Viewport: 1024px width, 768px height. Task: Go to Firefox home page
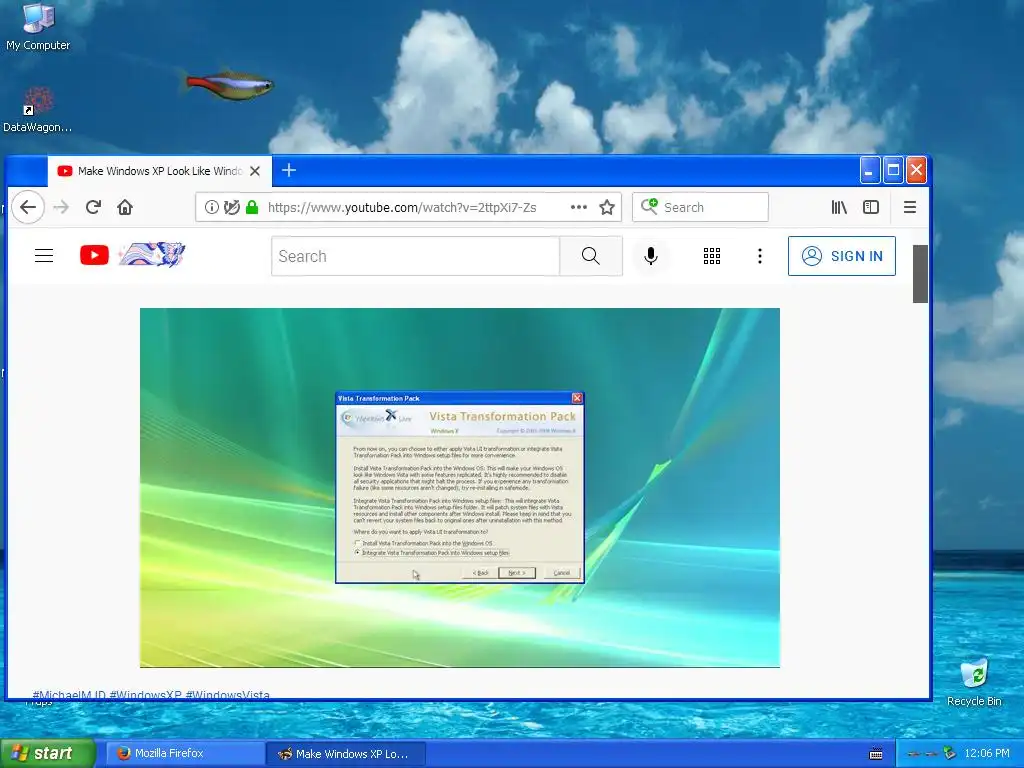[x=125, y=207]
